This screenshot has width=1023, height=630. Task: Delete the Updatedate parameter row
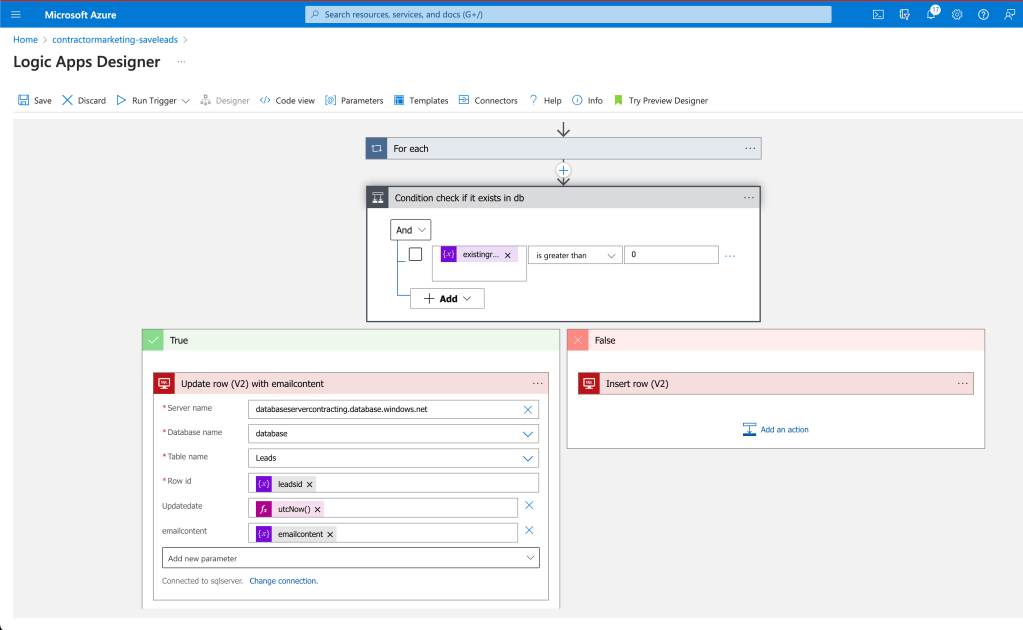(529, 505)
